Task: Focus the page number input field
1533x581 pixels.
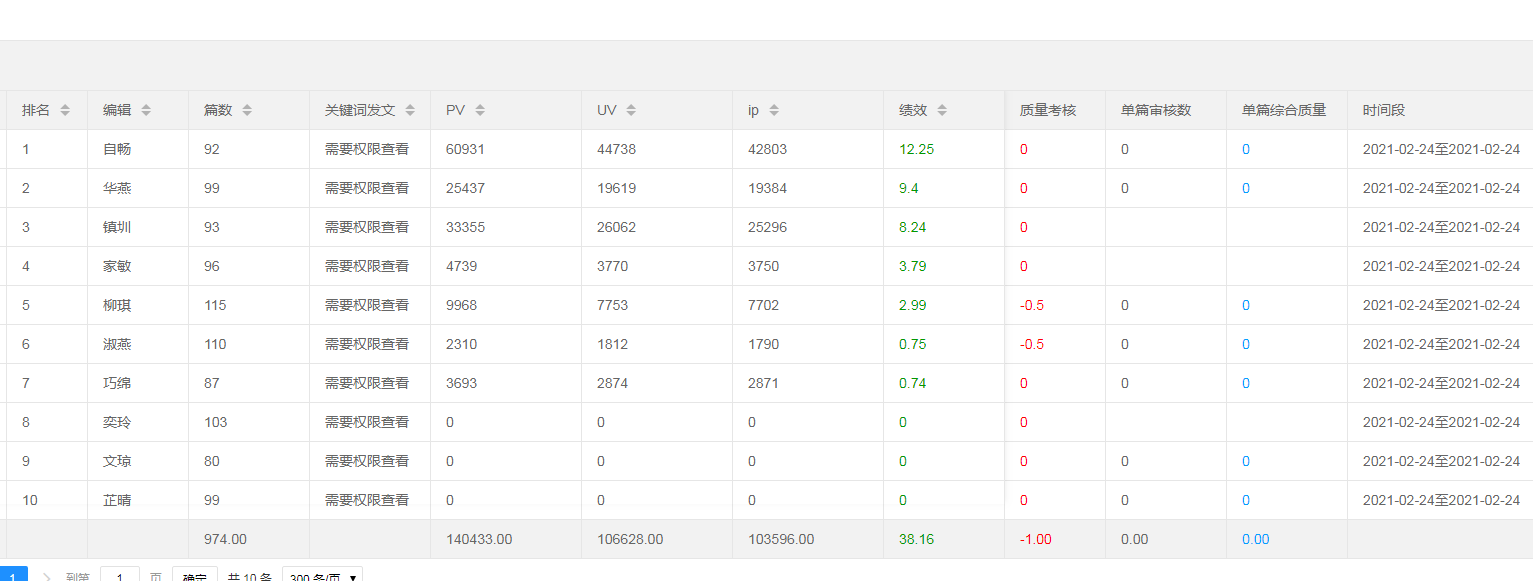Action: (x=120, y=577)
